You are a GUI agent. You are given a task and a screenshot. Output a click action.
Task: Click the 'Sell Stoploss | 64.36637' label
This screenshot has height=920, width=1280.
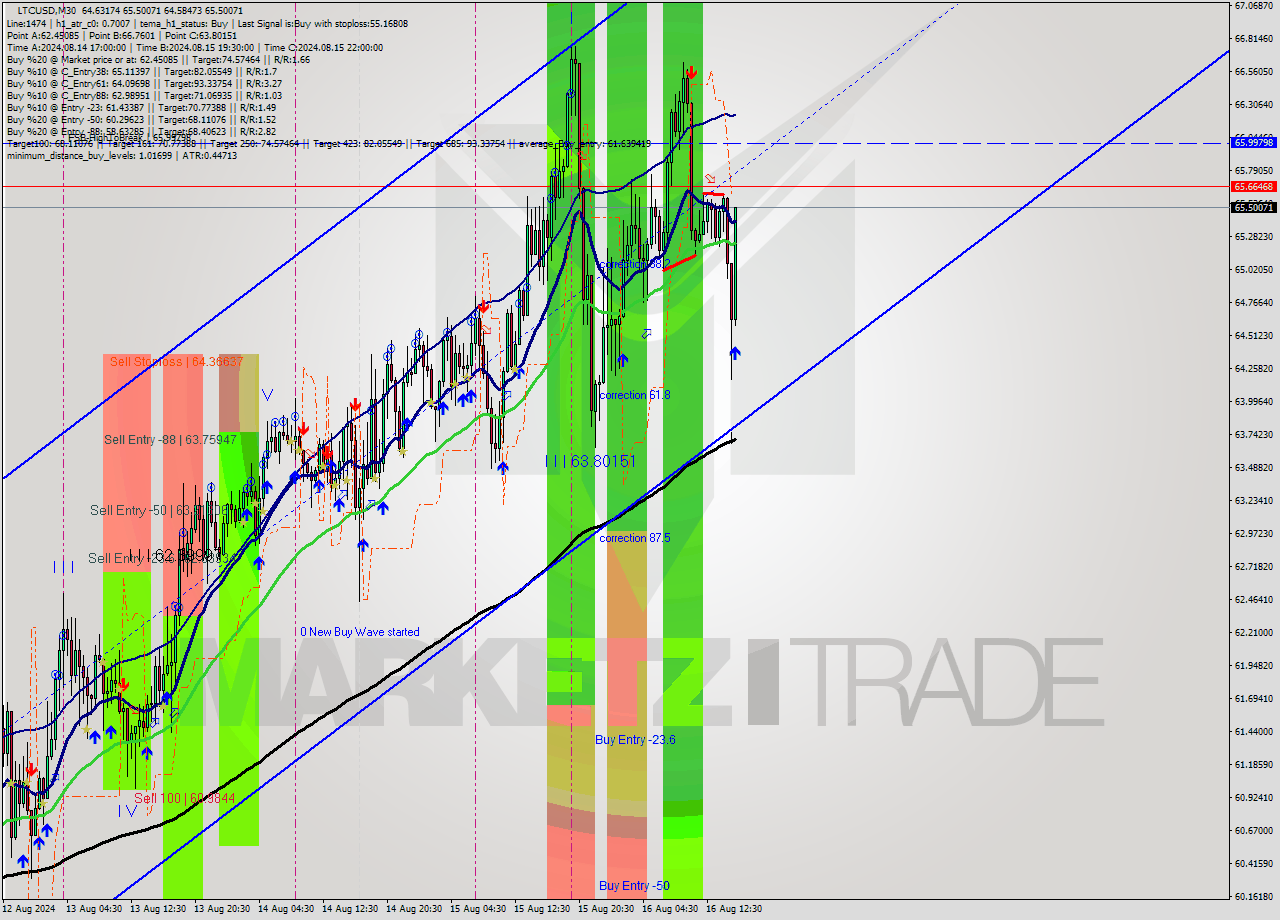point(176,362)
